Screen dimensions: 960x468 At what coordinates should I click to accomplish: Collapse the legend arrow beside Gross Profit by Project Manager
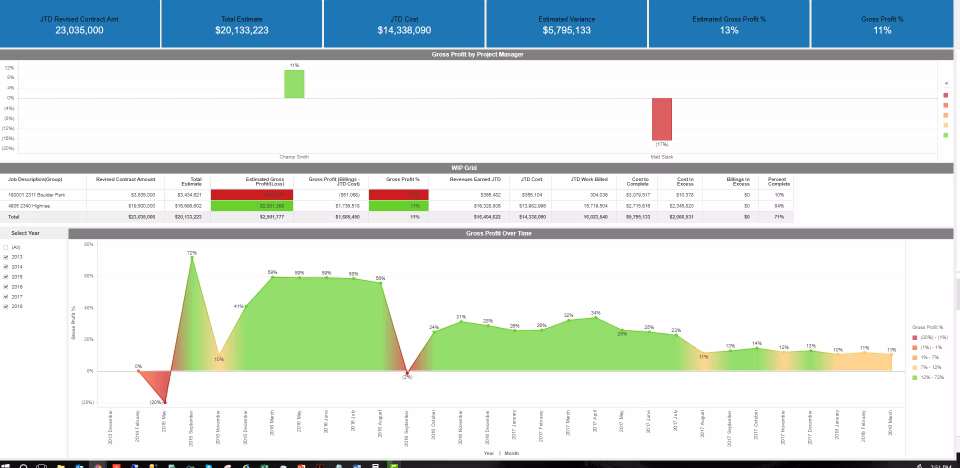946,83
